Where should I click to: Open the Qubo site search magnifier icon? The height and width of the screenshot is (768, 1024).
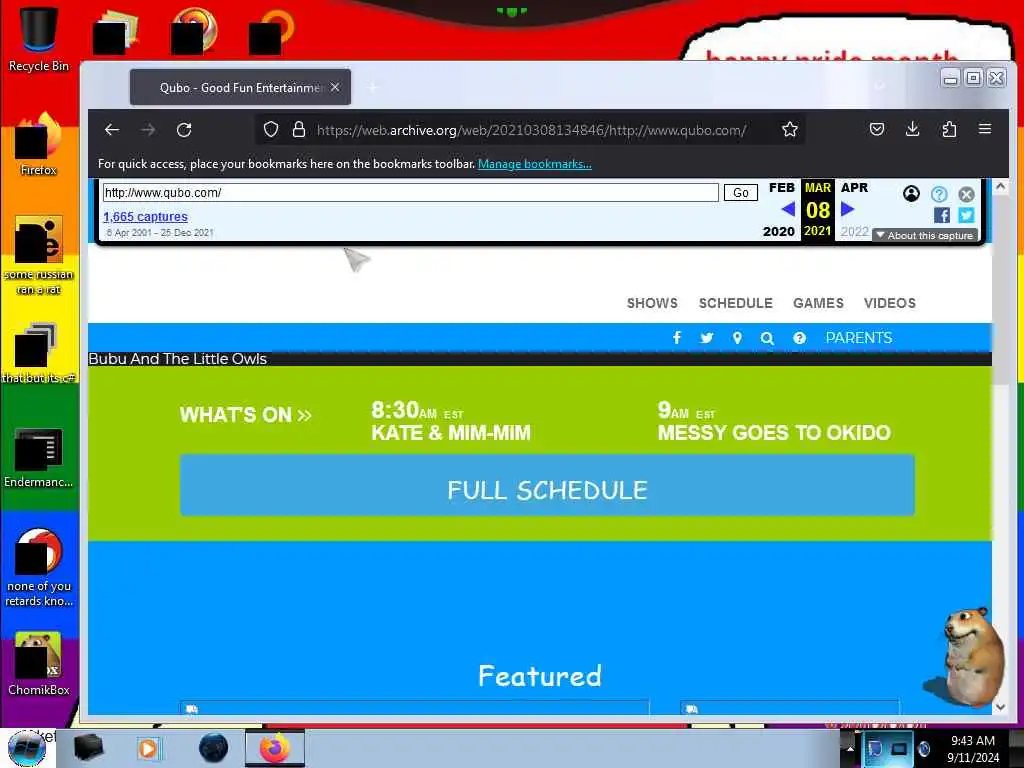click(767, 338)
